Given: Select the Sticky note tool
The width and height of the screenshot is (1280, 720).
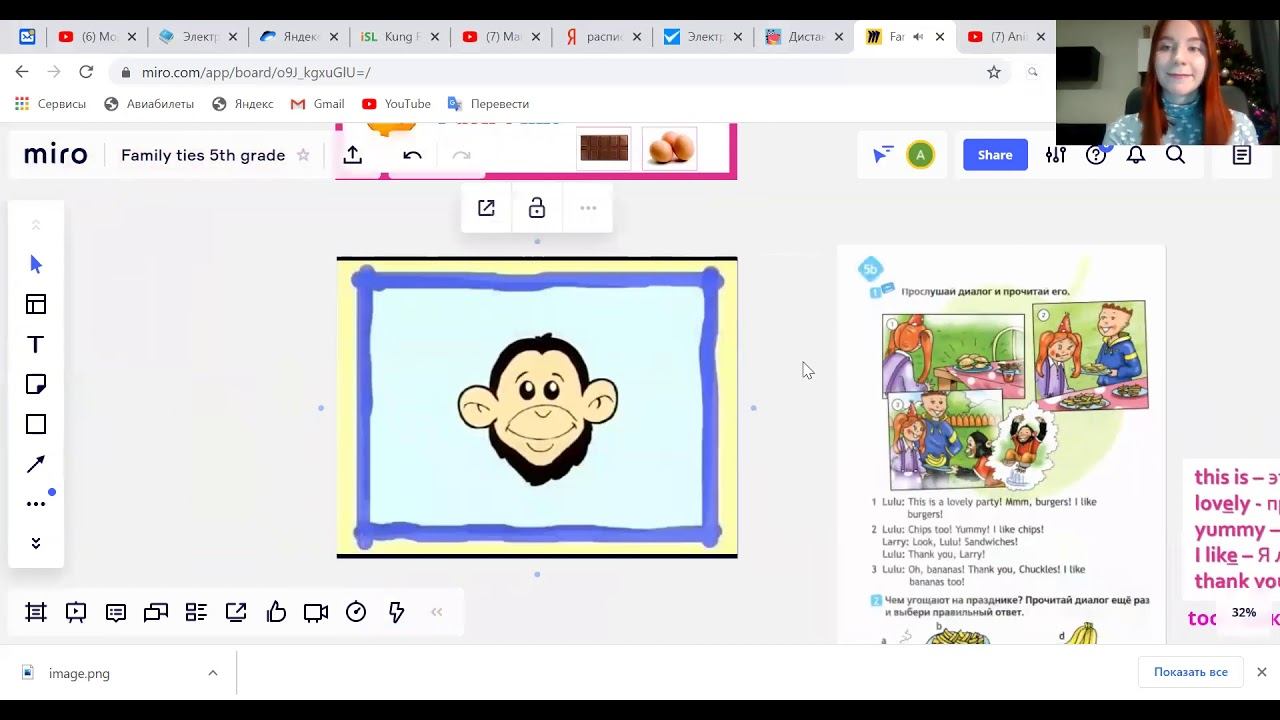Looking at the screenshot, I should (36, 384).
